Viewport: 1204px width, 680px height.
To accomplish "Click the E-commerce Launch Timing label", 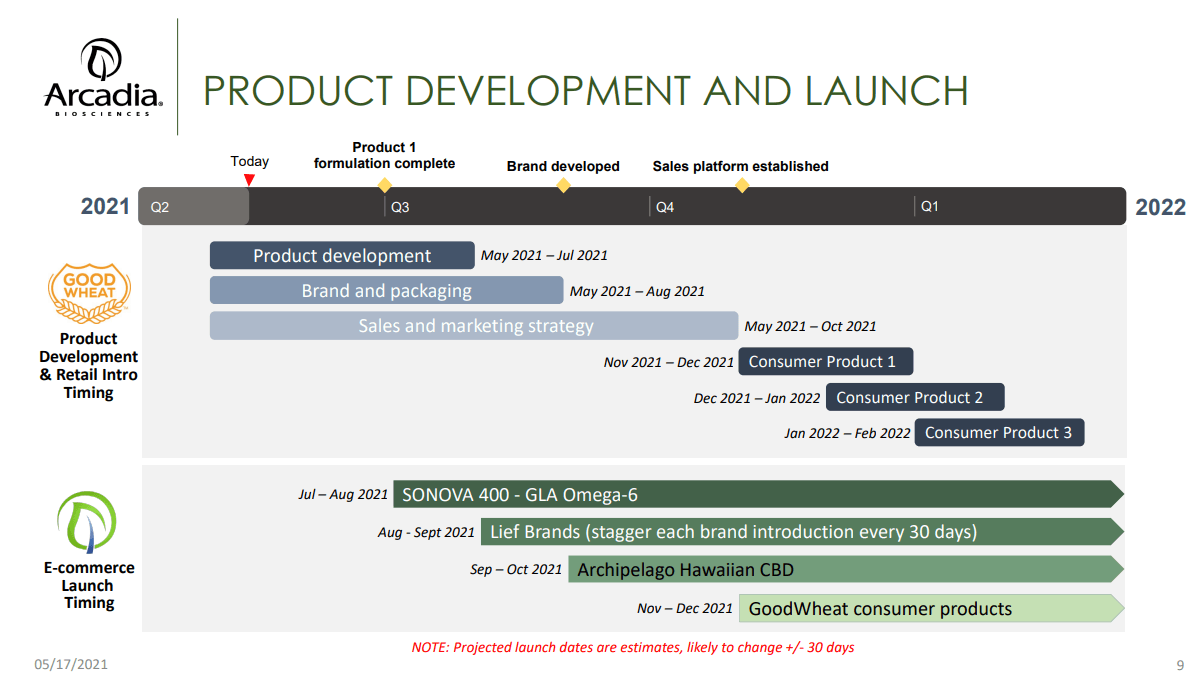I will (89, 585).
